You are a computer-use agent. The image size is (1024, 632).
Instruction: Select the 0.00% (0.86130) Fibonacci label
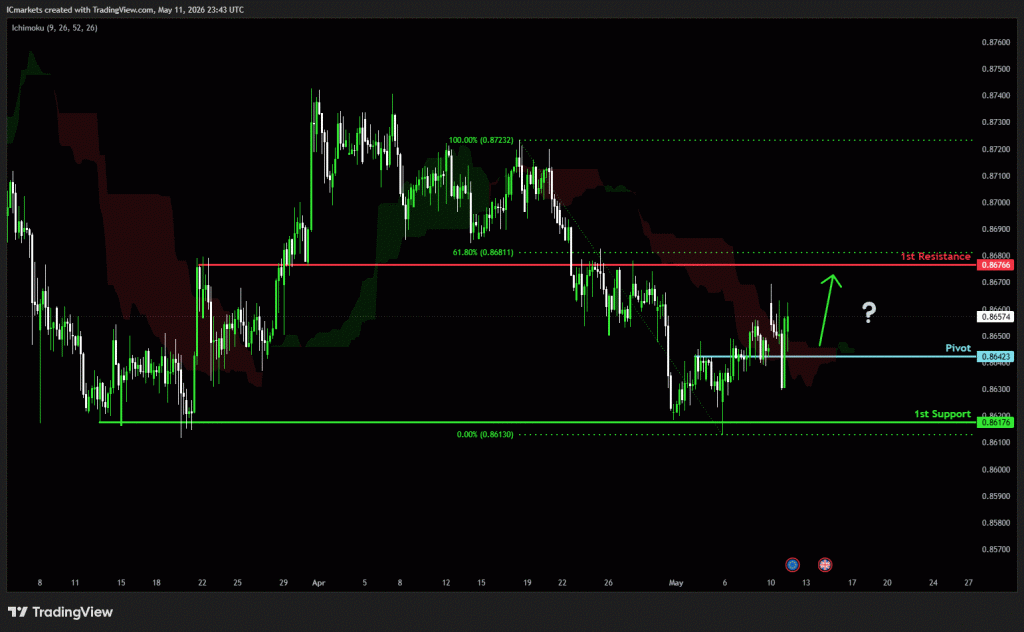pos(485,434)
